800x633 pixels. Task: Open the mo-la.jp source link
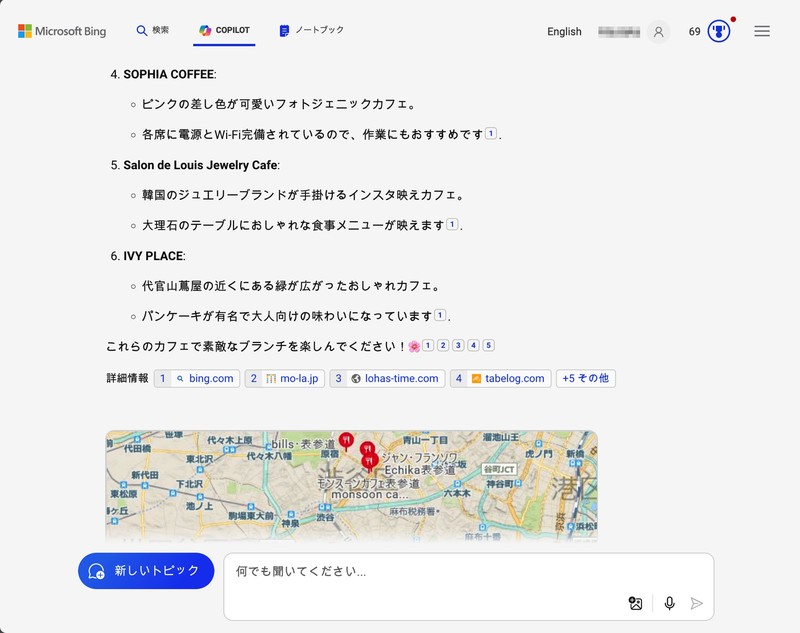285,378
